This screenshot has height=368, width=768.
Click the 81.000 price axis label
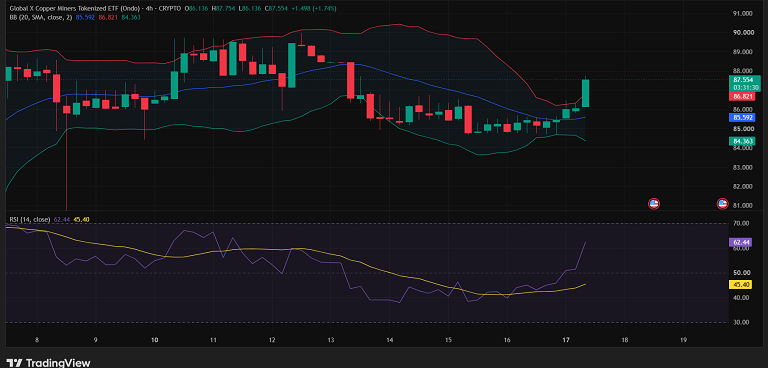[x=743, y=206]
